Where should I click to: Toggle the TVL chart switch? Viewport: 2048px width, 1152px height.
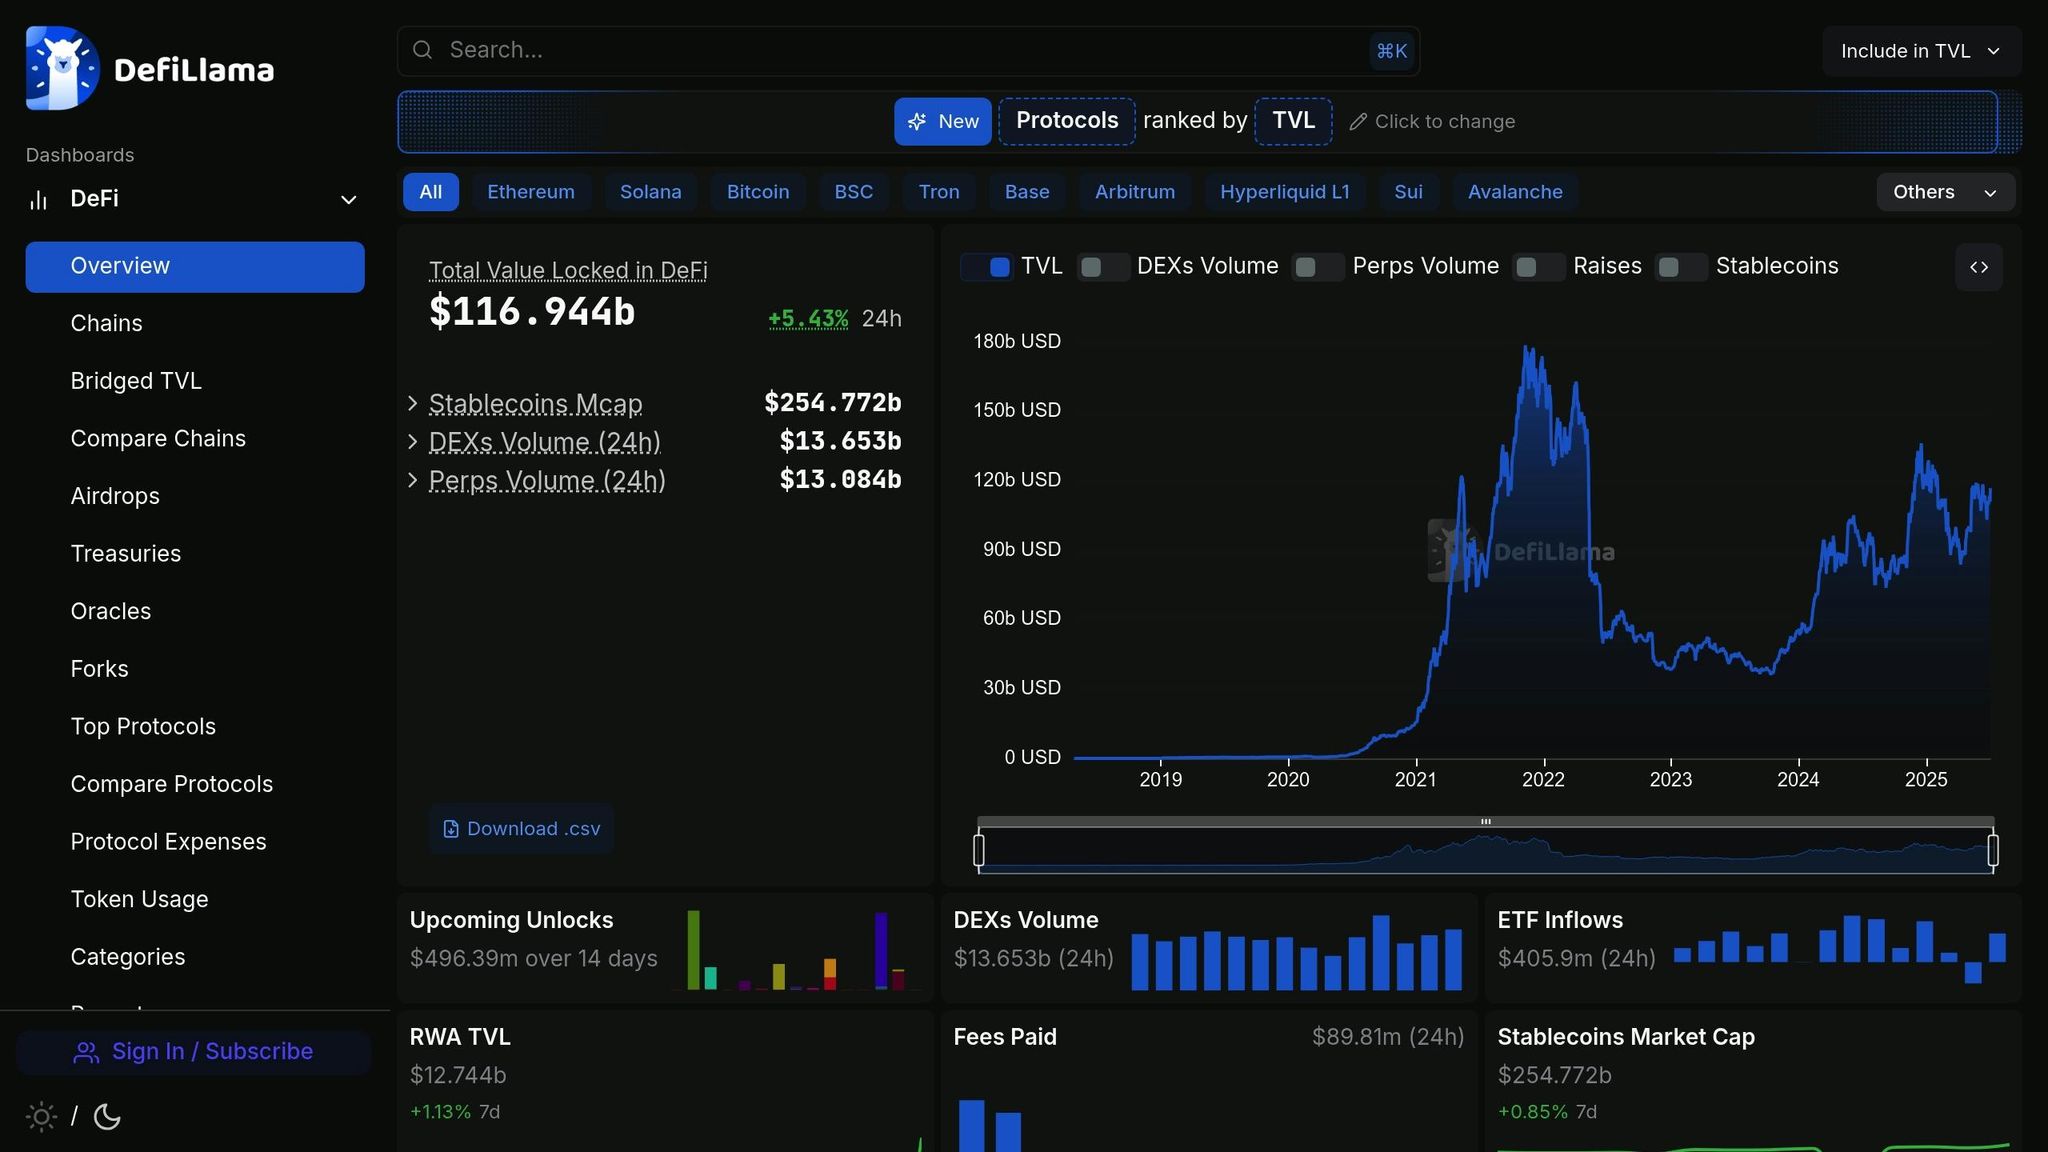click(x=987, y=267)
